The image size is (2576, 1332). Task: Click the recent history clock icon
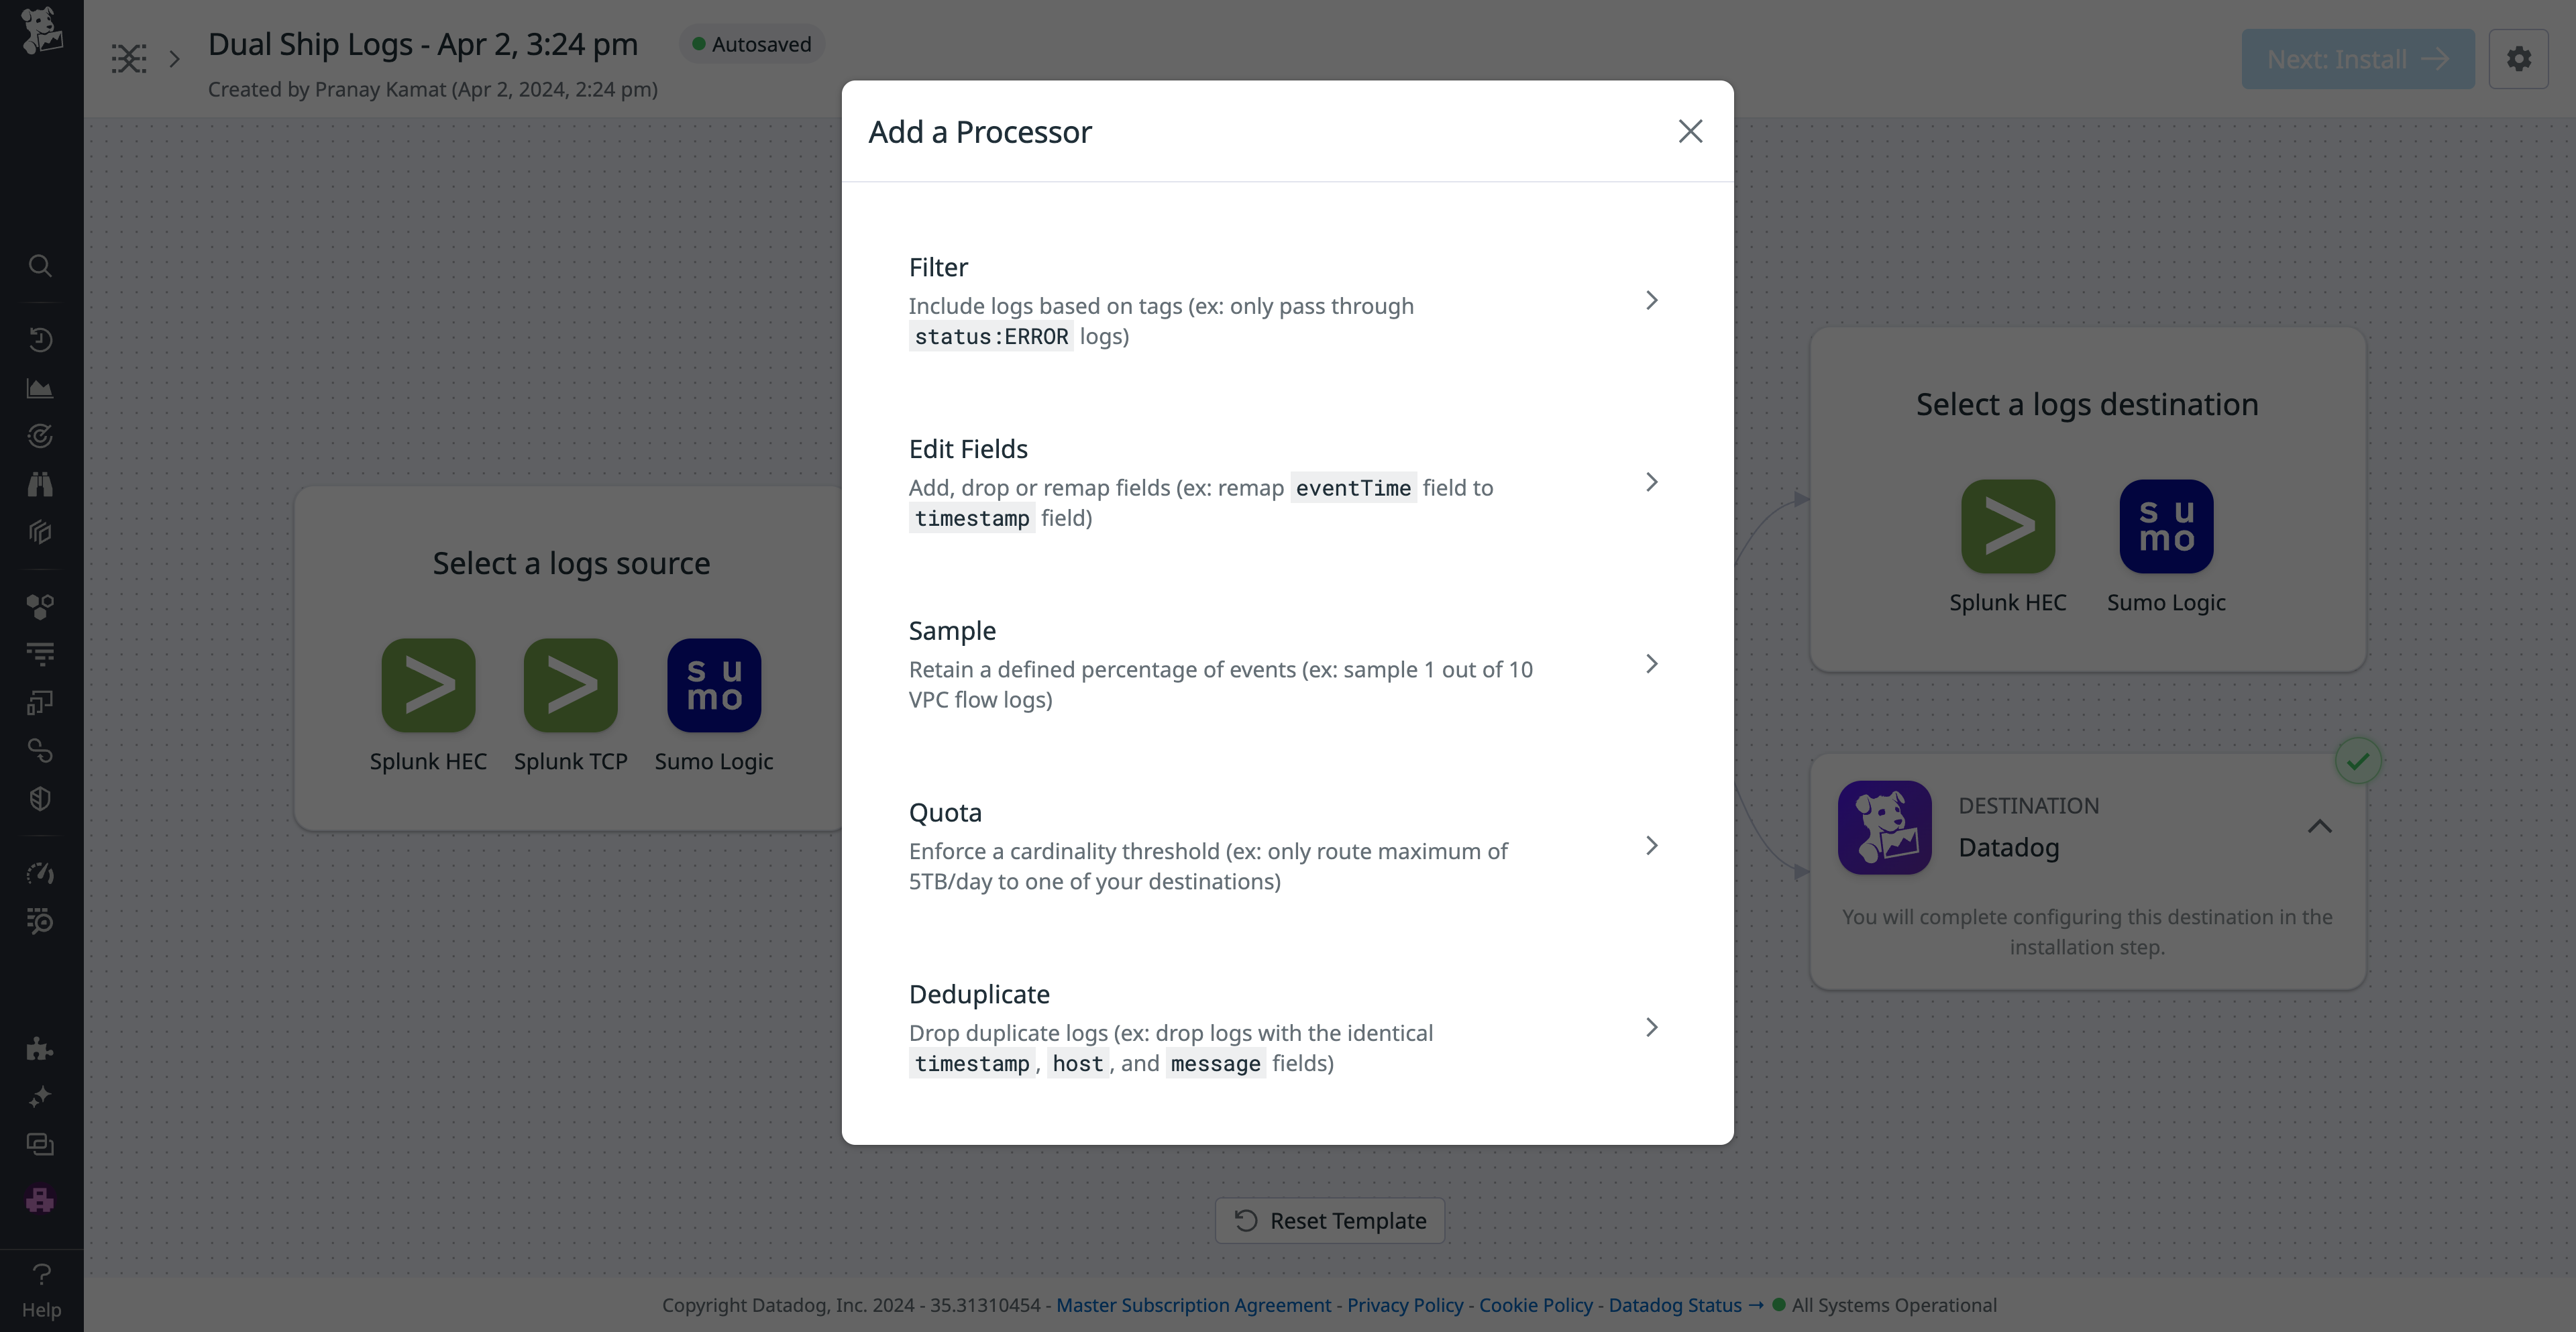(x=40, y=339)
